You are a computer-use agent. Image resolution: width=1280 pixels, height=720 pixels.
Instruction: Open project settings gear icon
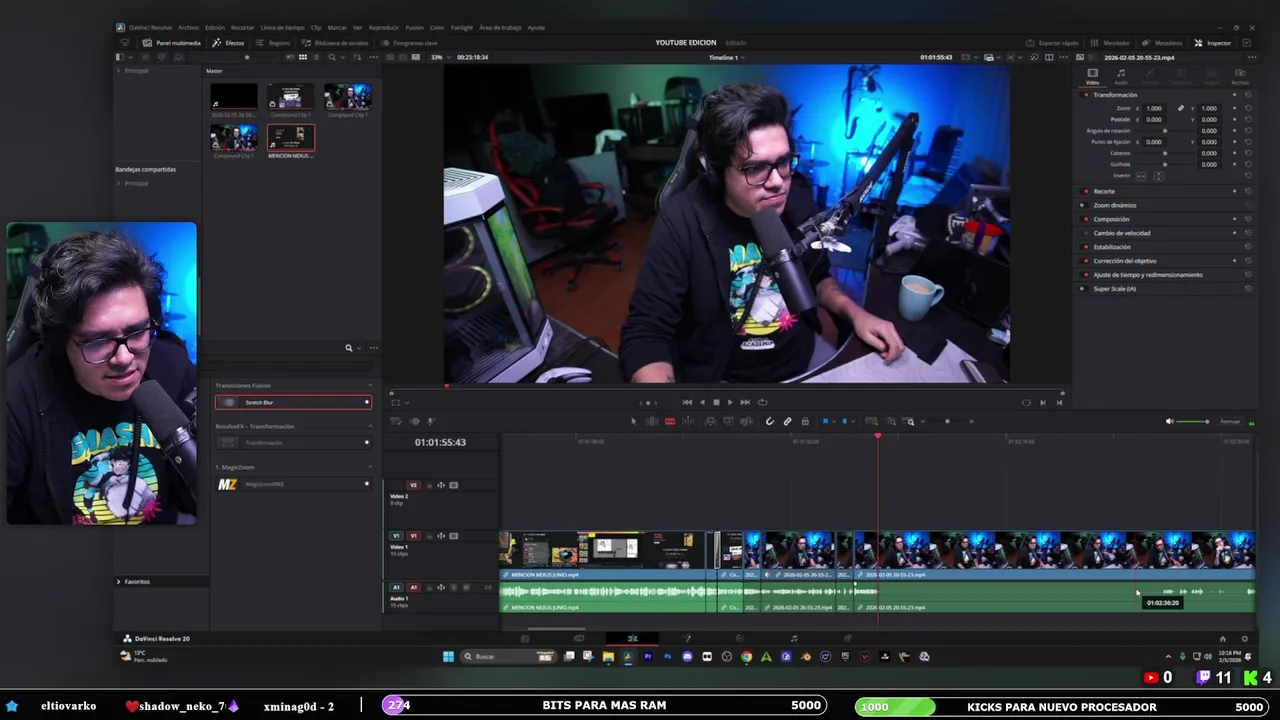(1244, 638)
